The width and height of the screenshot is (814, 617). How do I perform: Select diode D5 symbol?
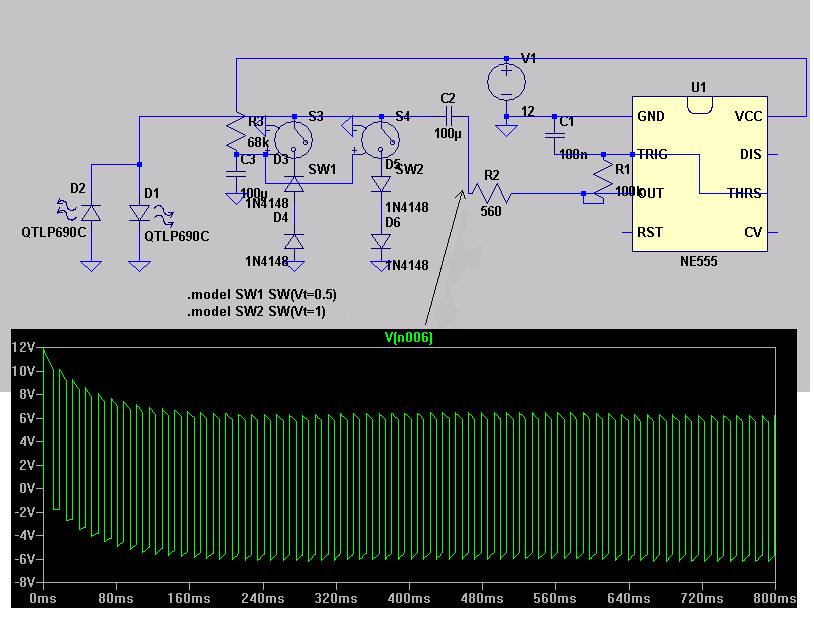[x=381, y=184]
